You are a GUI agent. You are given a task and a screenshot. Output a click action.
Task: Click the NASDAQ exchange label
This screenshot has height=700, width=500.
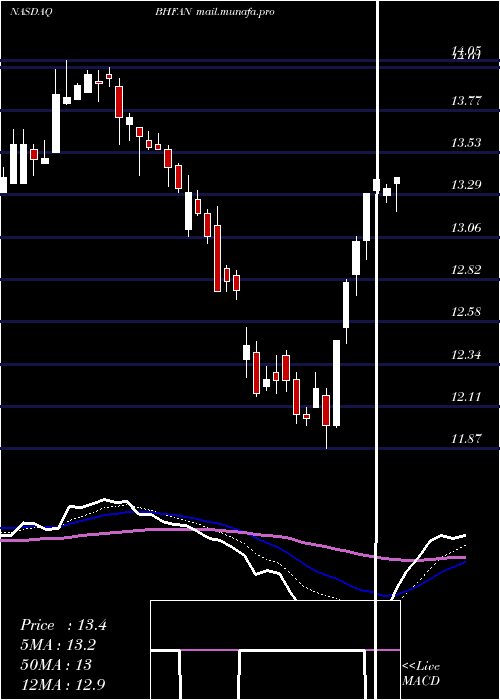(31, 12)
